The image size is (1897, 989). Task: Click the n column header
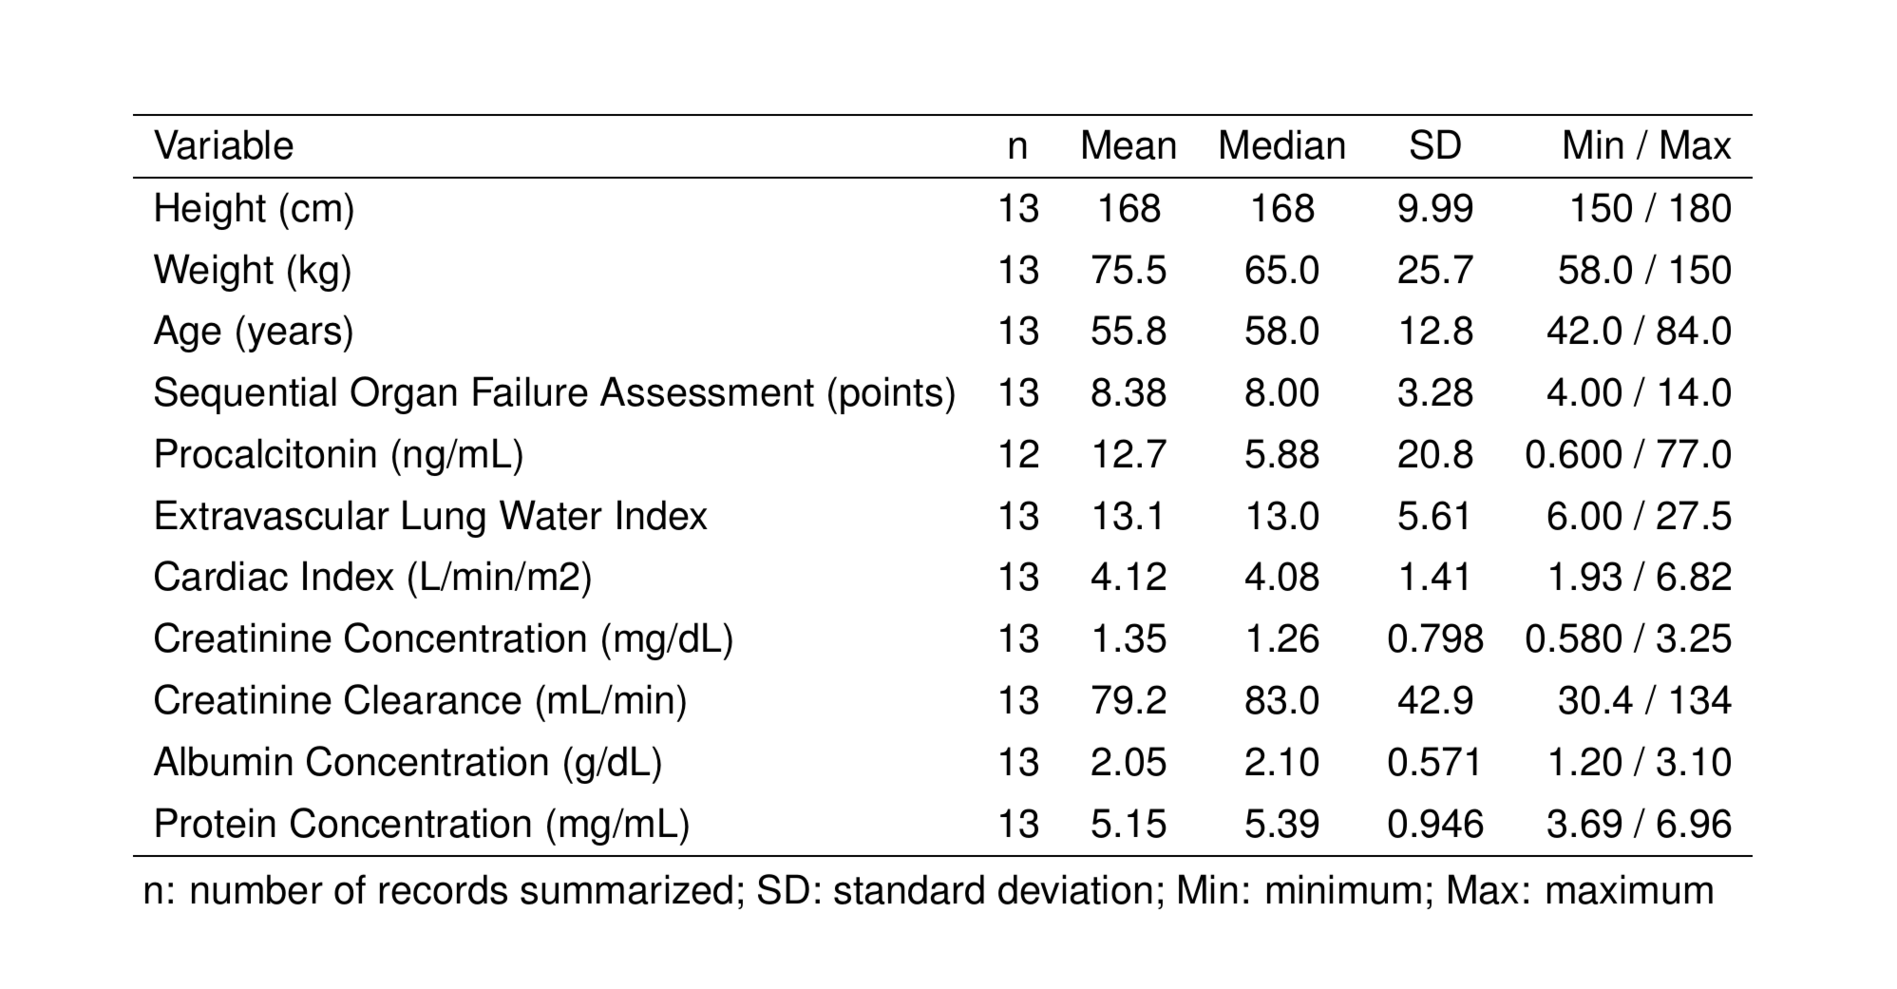pos(1017,147)
